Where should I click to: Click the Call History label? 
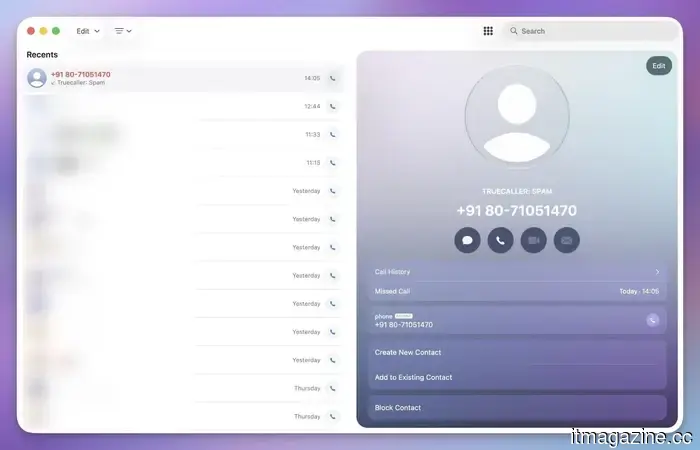pos(392,271)
